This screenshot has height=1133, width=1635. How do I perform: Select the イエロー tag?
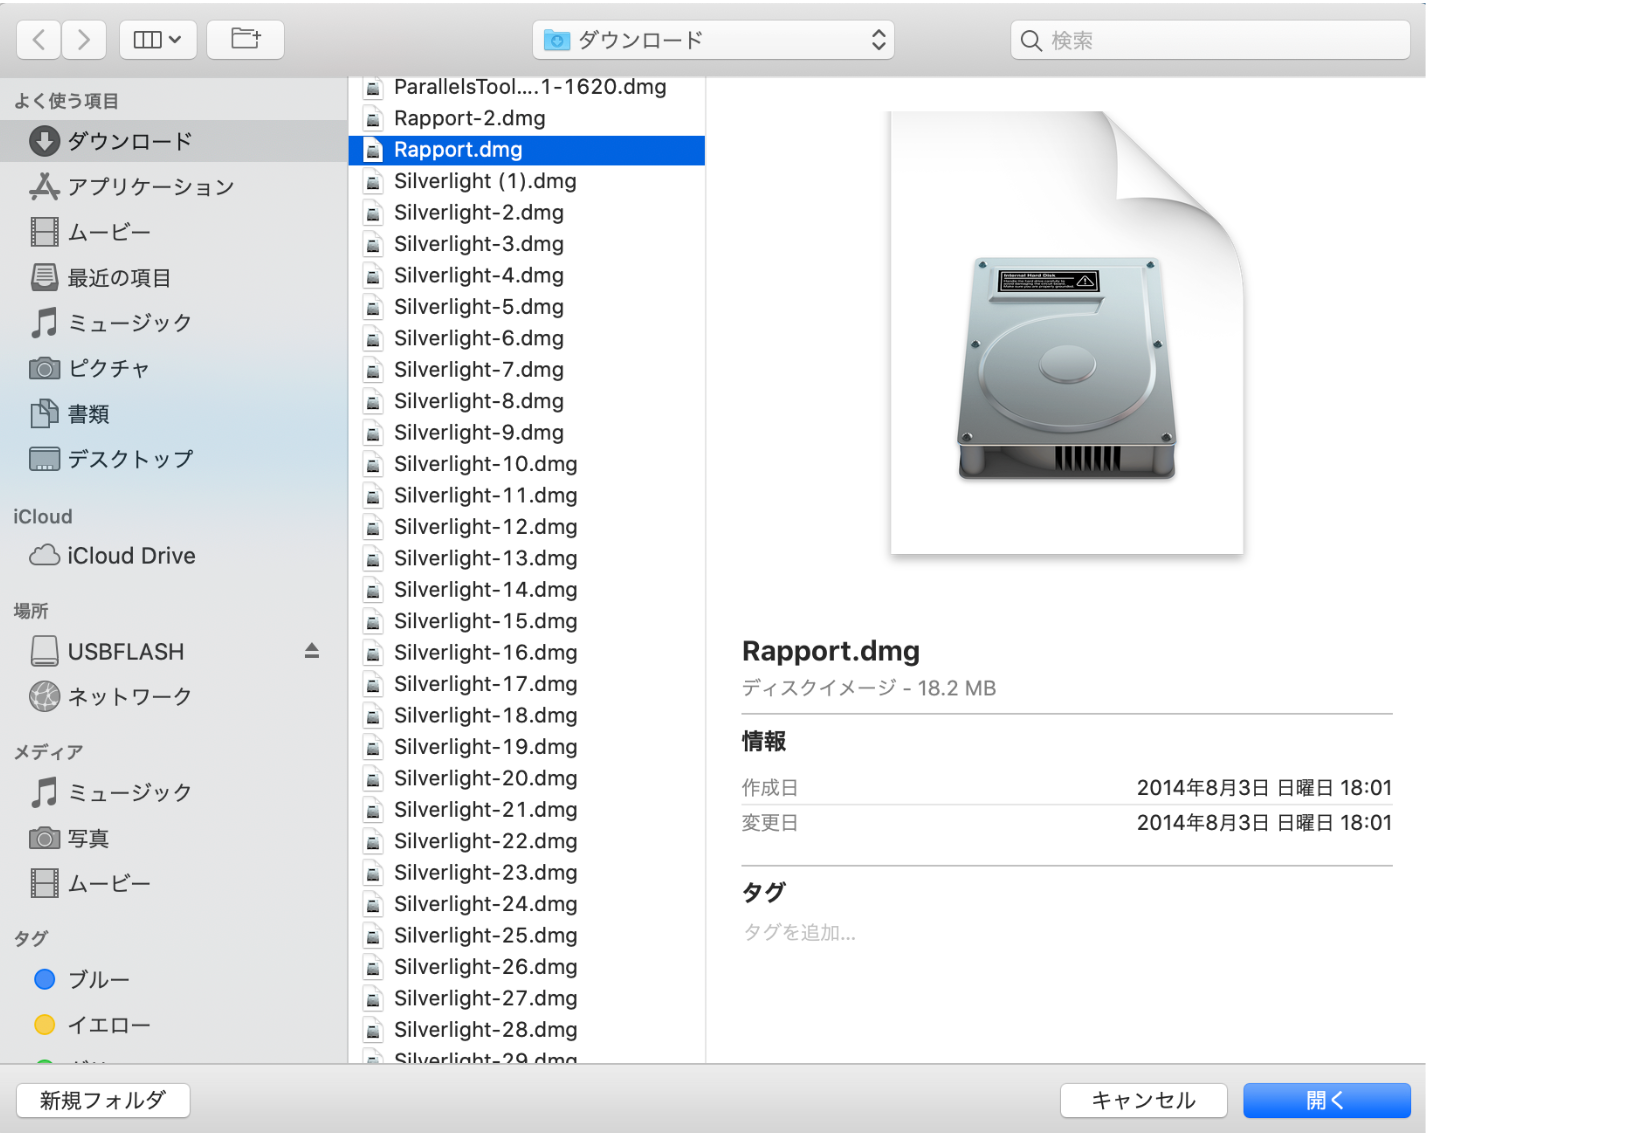[x=108, y=1025]
